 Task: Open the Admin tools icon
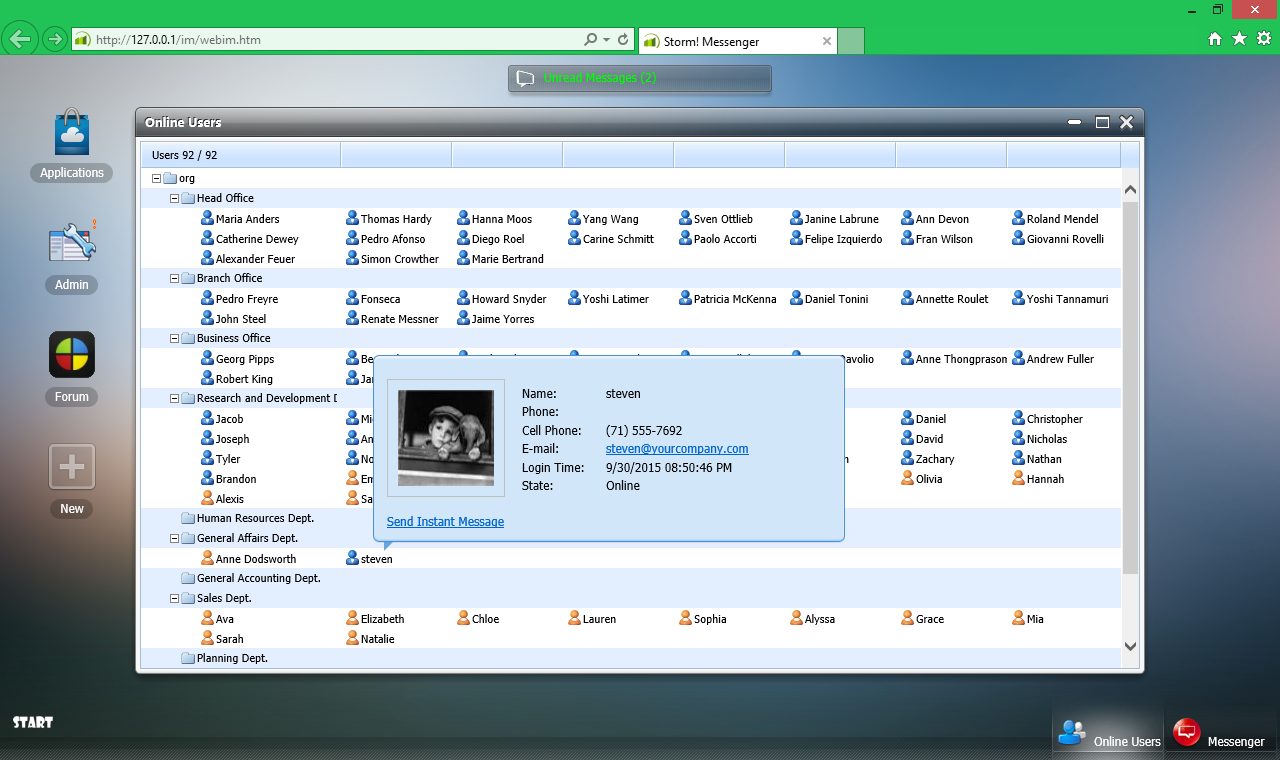[x=72, y=245]
